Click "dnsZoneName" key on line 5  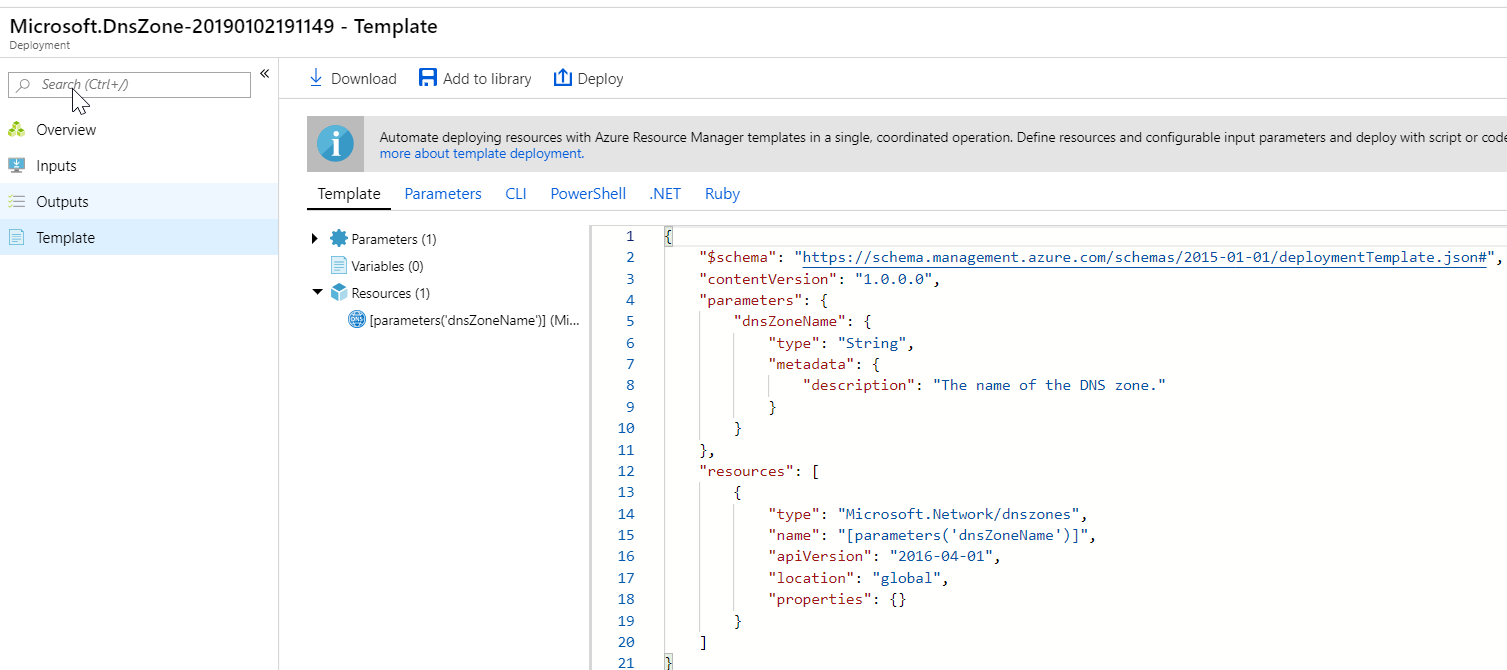pyautogui.click(x=791, y=322)
